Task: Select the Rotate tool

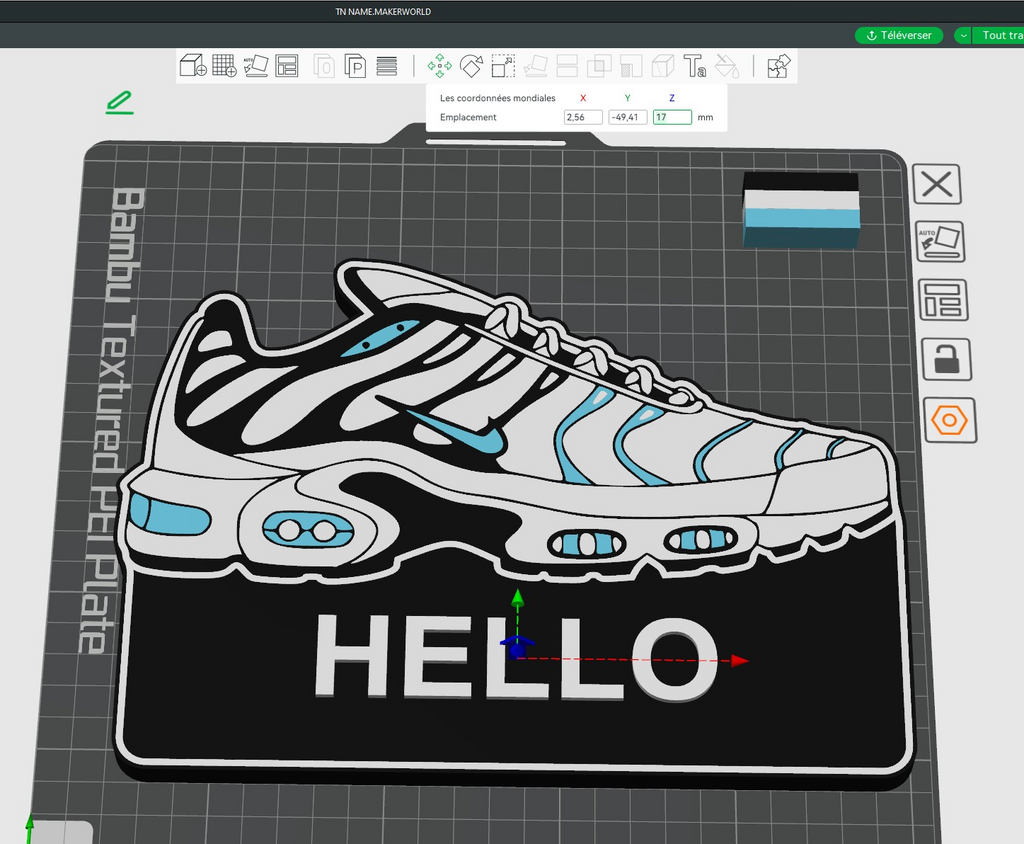Action: pos(471,66)
